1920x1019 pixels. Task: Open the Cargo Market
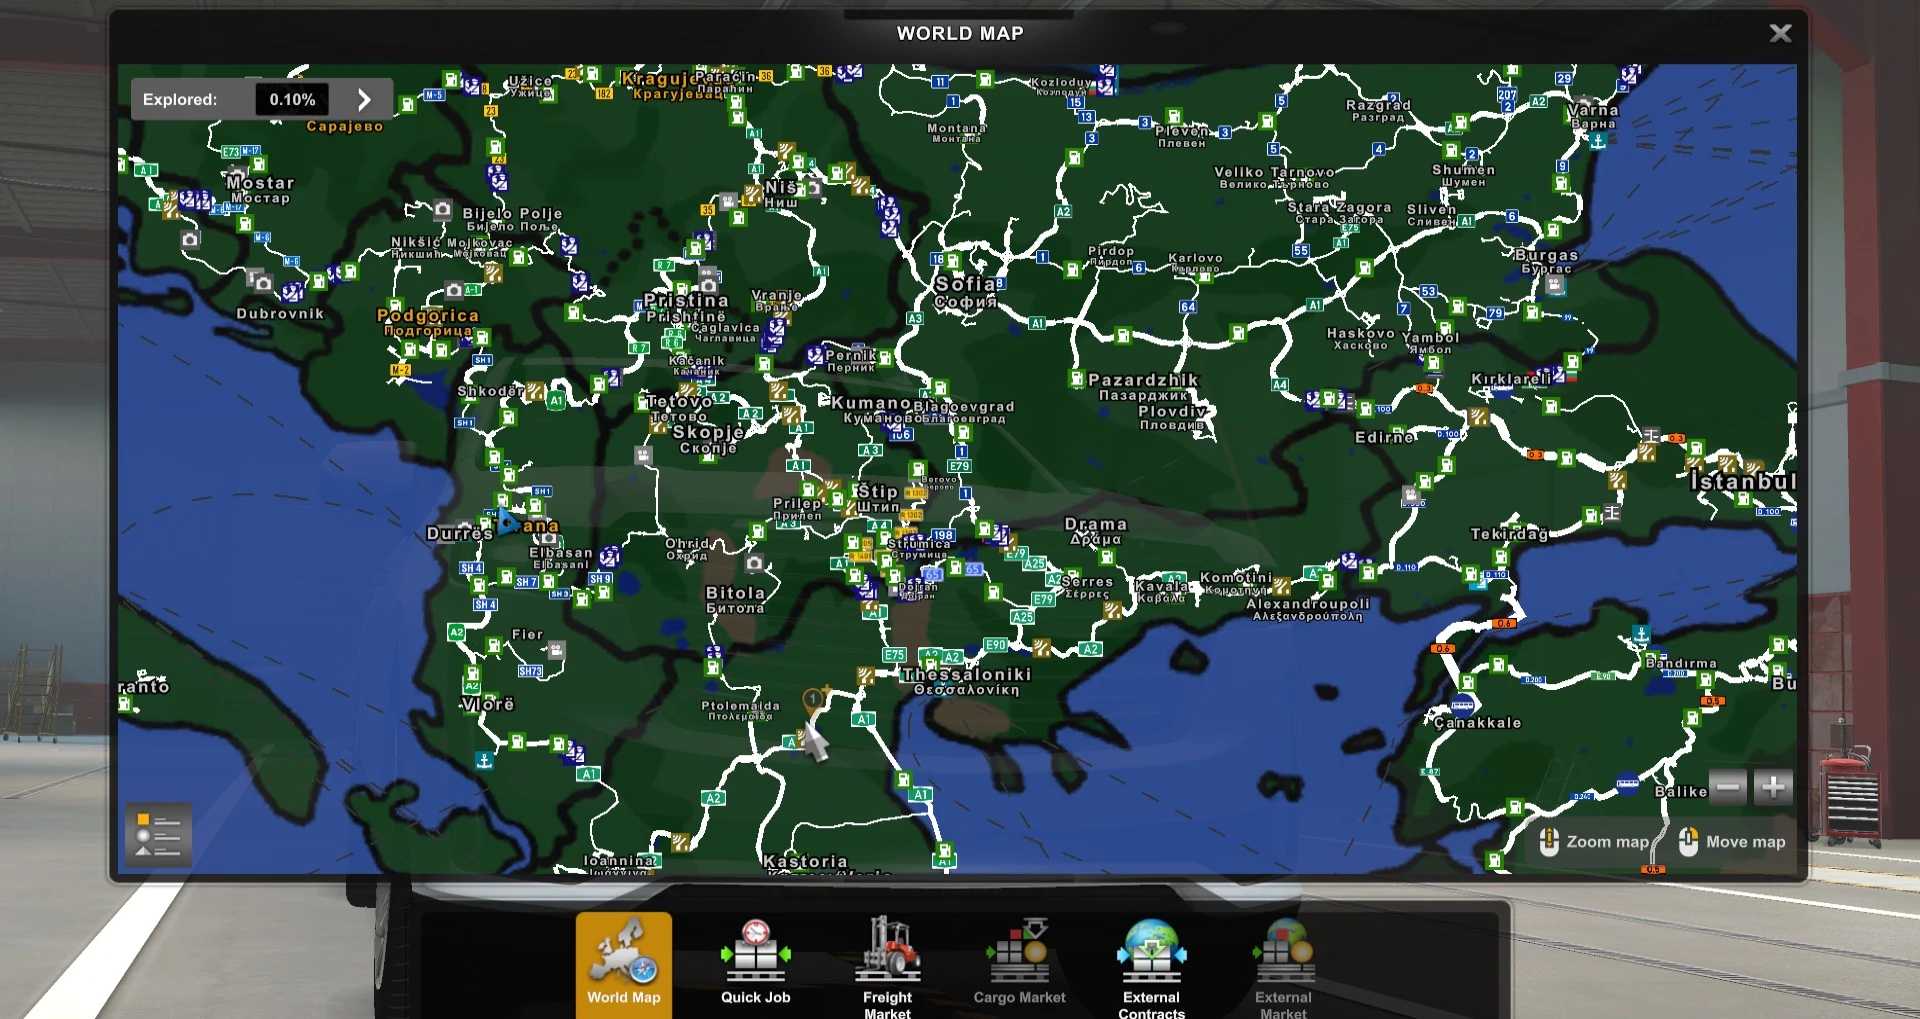click(x=1019, y=963)
